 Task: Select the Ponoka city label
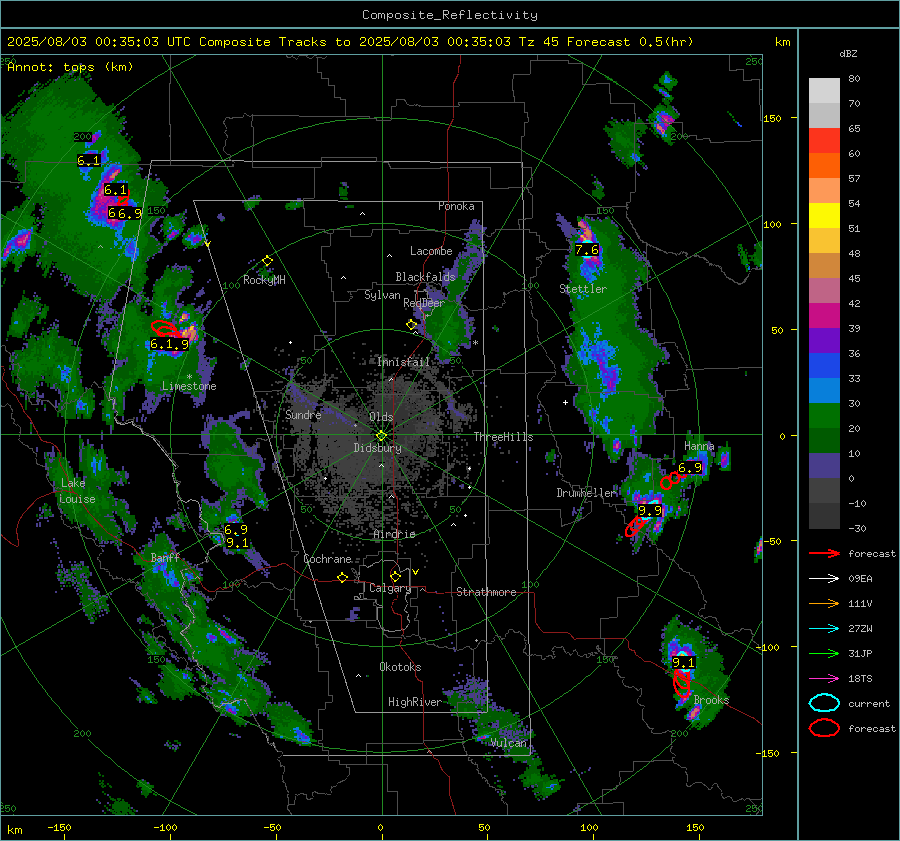coord(456,206)
